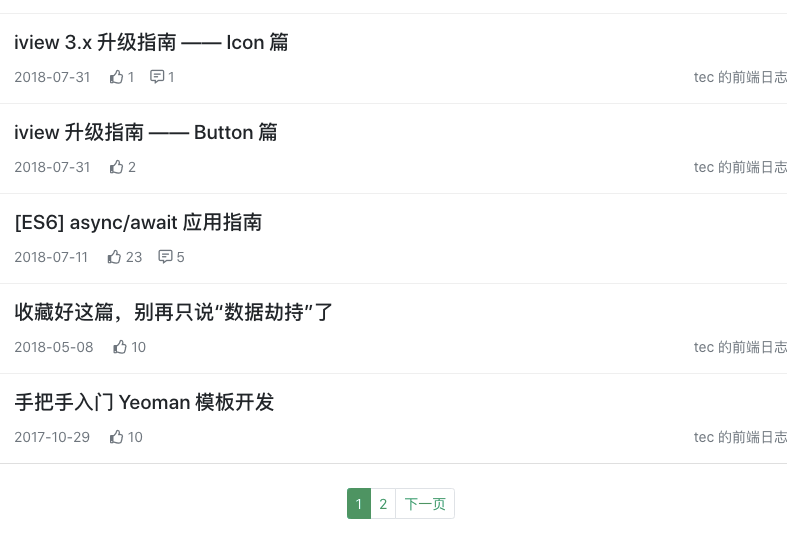Open the comments icon for the iview 3.x Icon post

157,77
